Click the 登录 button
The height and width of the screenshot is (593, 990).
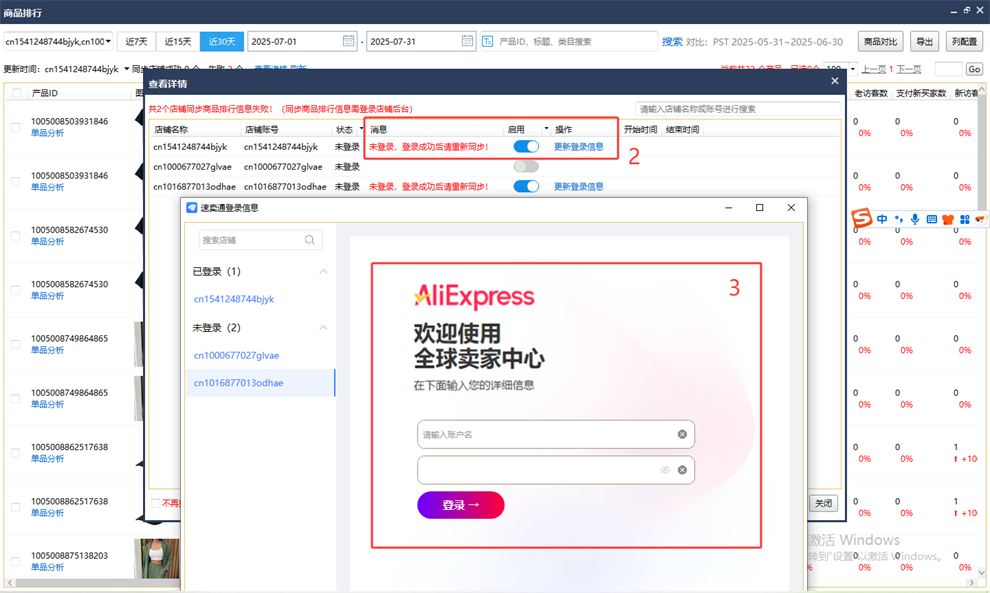click(461, 505)
